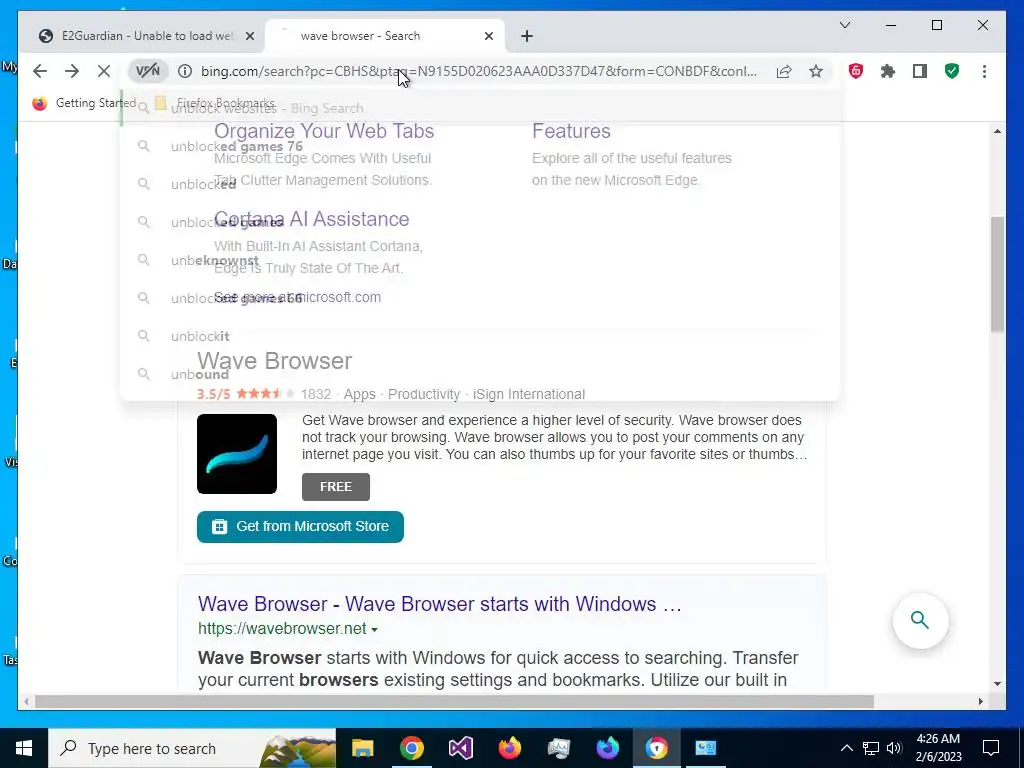Go forward with the forward arrow
This screenshot has width=1024, height=768.
(x=72, y=71)
